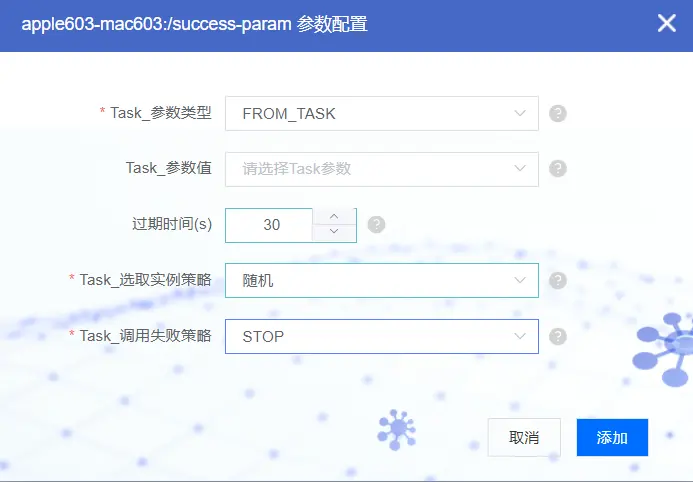This screenshot has width=693, height=482.
Task: Open the STOP failure strategy dropdown
Action: point(382,337)
